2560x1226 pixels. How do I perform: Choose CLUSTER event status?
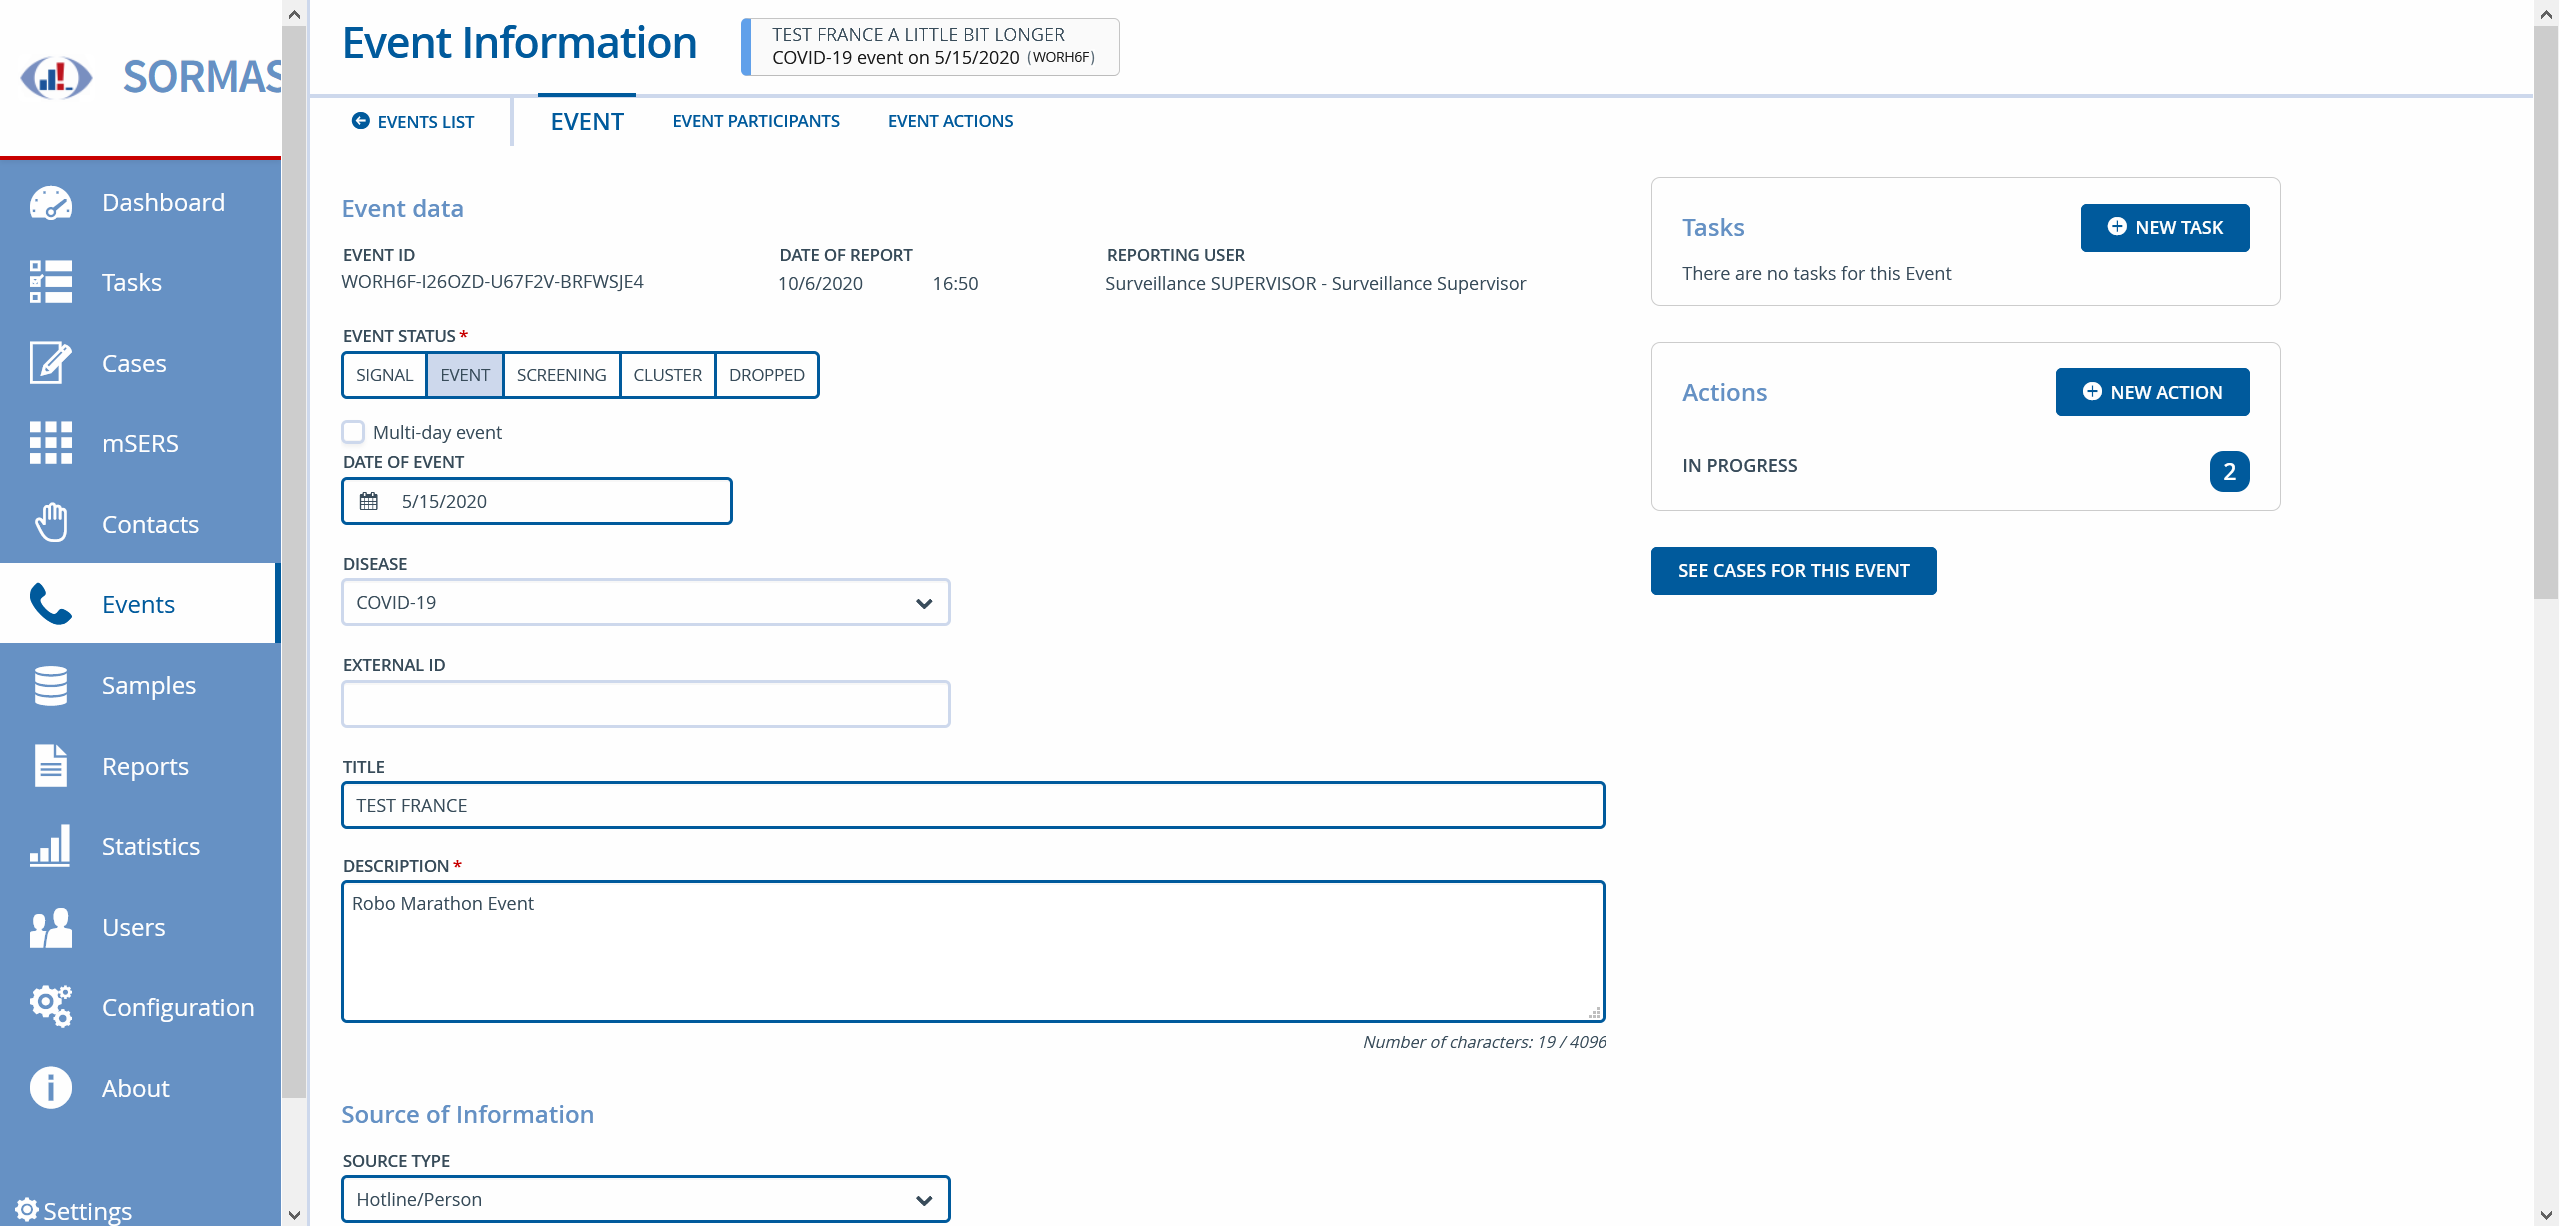pos(668,375)
